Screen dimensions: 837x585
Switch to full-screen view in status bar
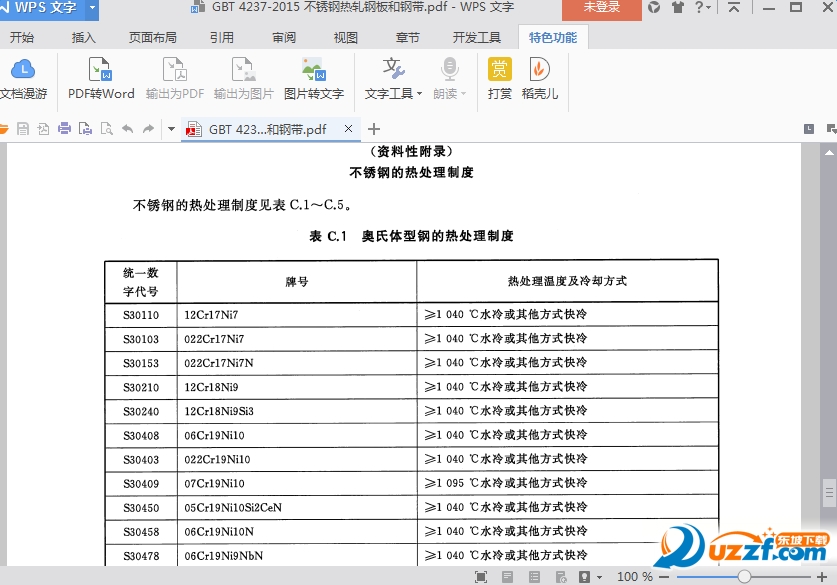pos(480,576)
